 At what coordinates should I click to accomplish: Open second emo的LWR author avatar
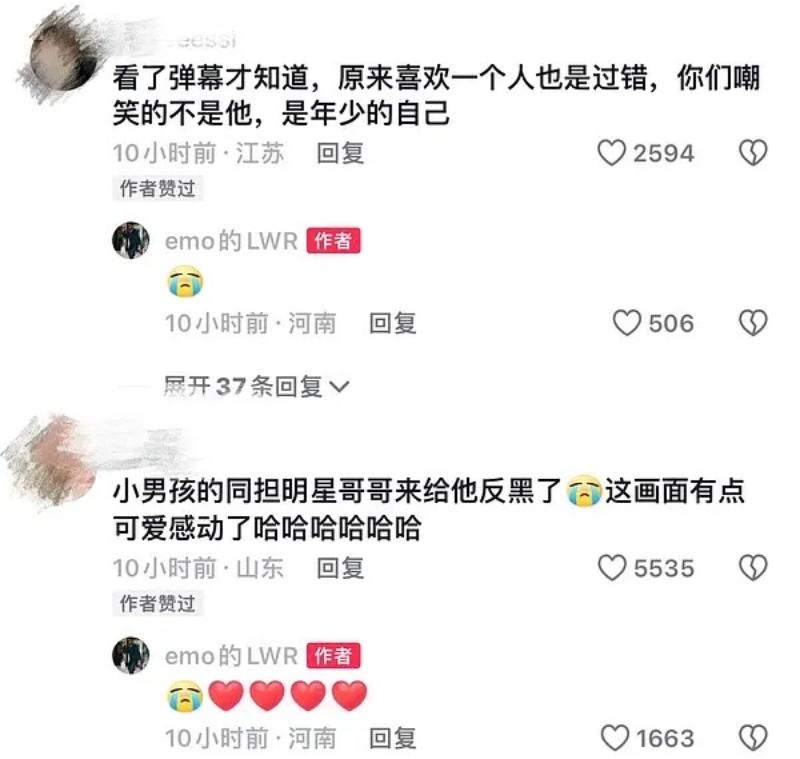click(x=131, y=655)
